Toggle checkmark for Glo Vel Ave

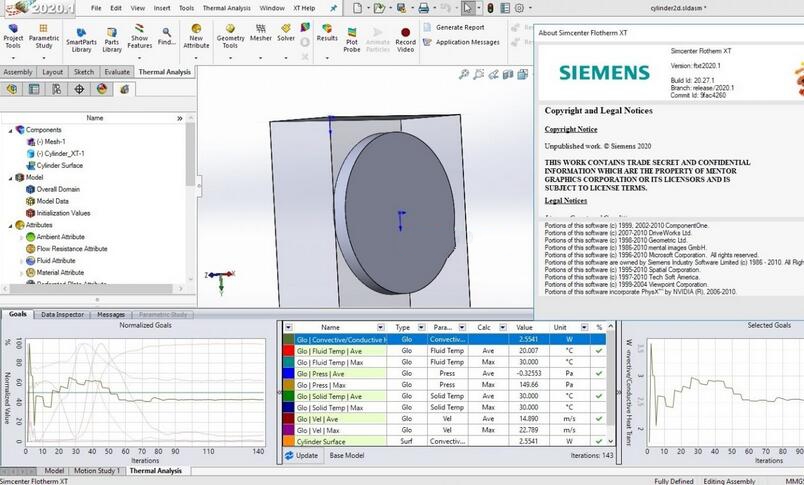(598, 418)
